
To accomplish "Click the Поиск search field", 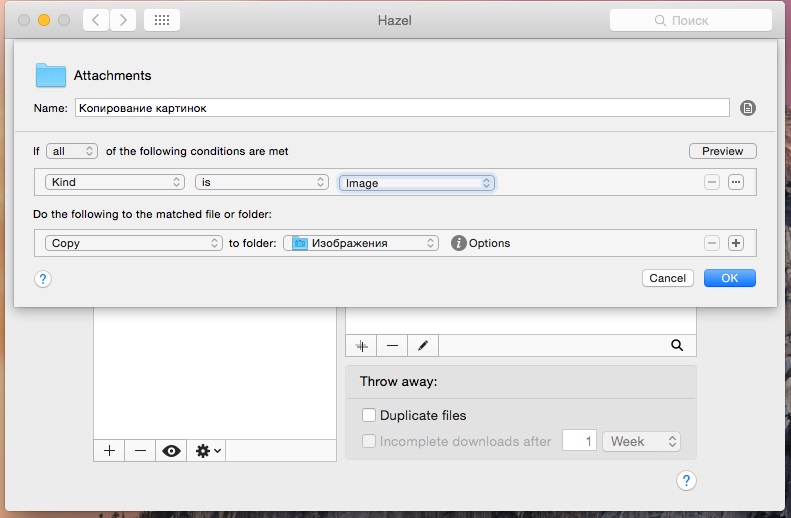I will pyautogui.click(x=691, y=20).
